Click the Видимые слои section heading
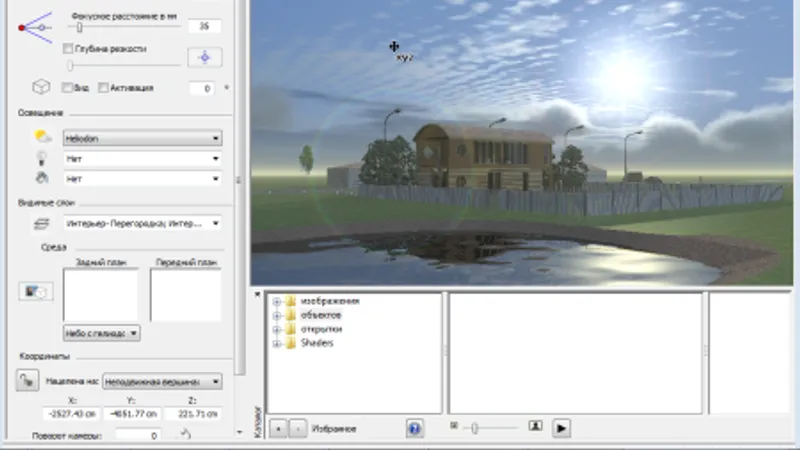The width and height of the screenshot is (800, 450). [46, 203]
